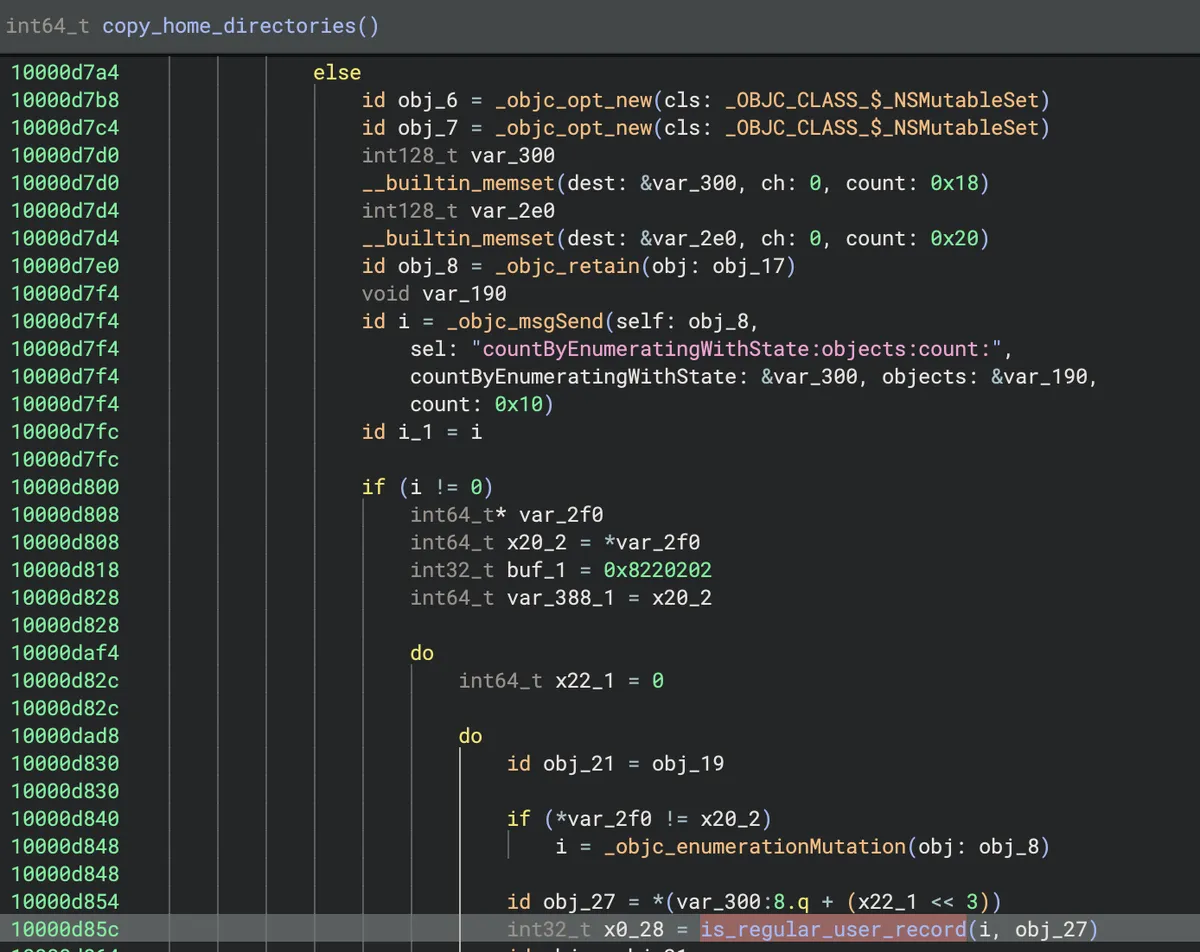Select the int64_t return type in header
The height and width of the screenshot is (952, 1200).
click(x=49, y=26)
